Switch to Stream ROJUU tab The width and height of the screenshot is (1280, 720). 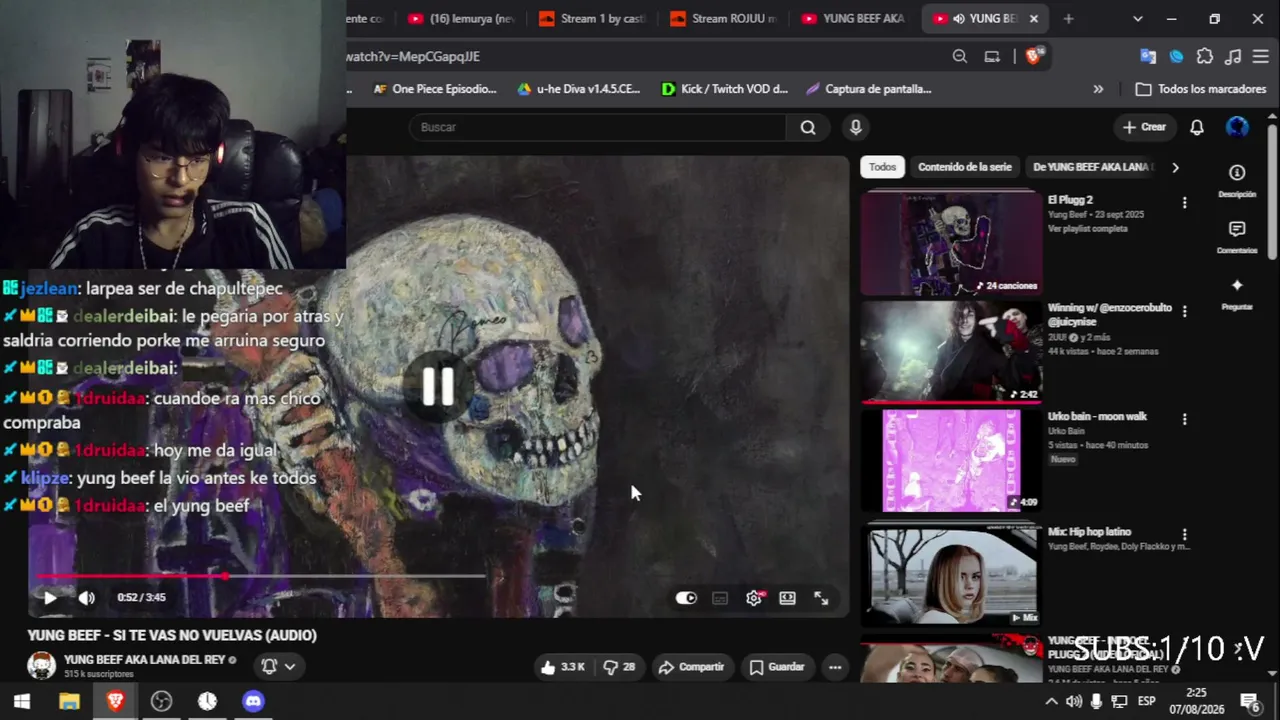point(723,18)
